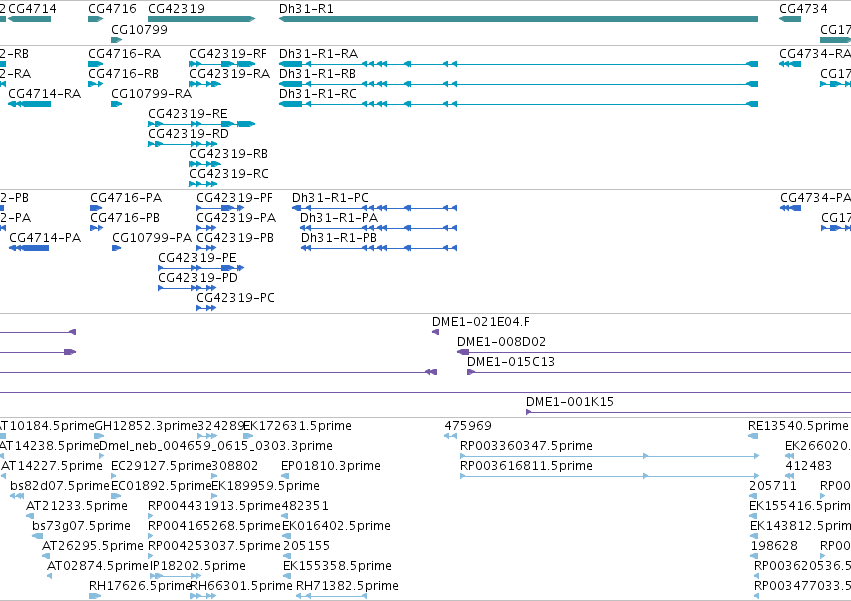Image resolution: width=851 pixels, height=601 pixels.
Task: Click protein CG4716-PA
Action: (x=126, y=198)
